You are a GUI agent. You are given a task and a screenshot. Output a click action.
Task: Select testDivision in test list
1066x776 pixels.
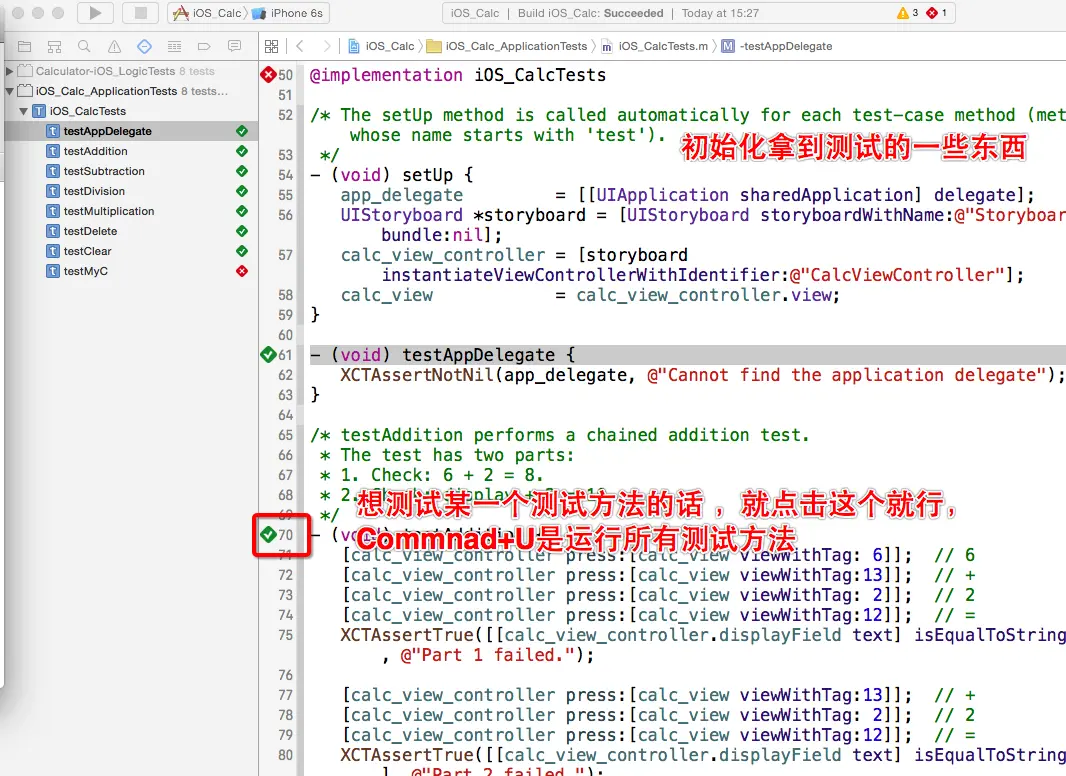[x=131, y=191]
